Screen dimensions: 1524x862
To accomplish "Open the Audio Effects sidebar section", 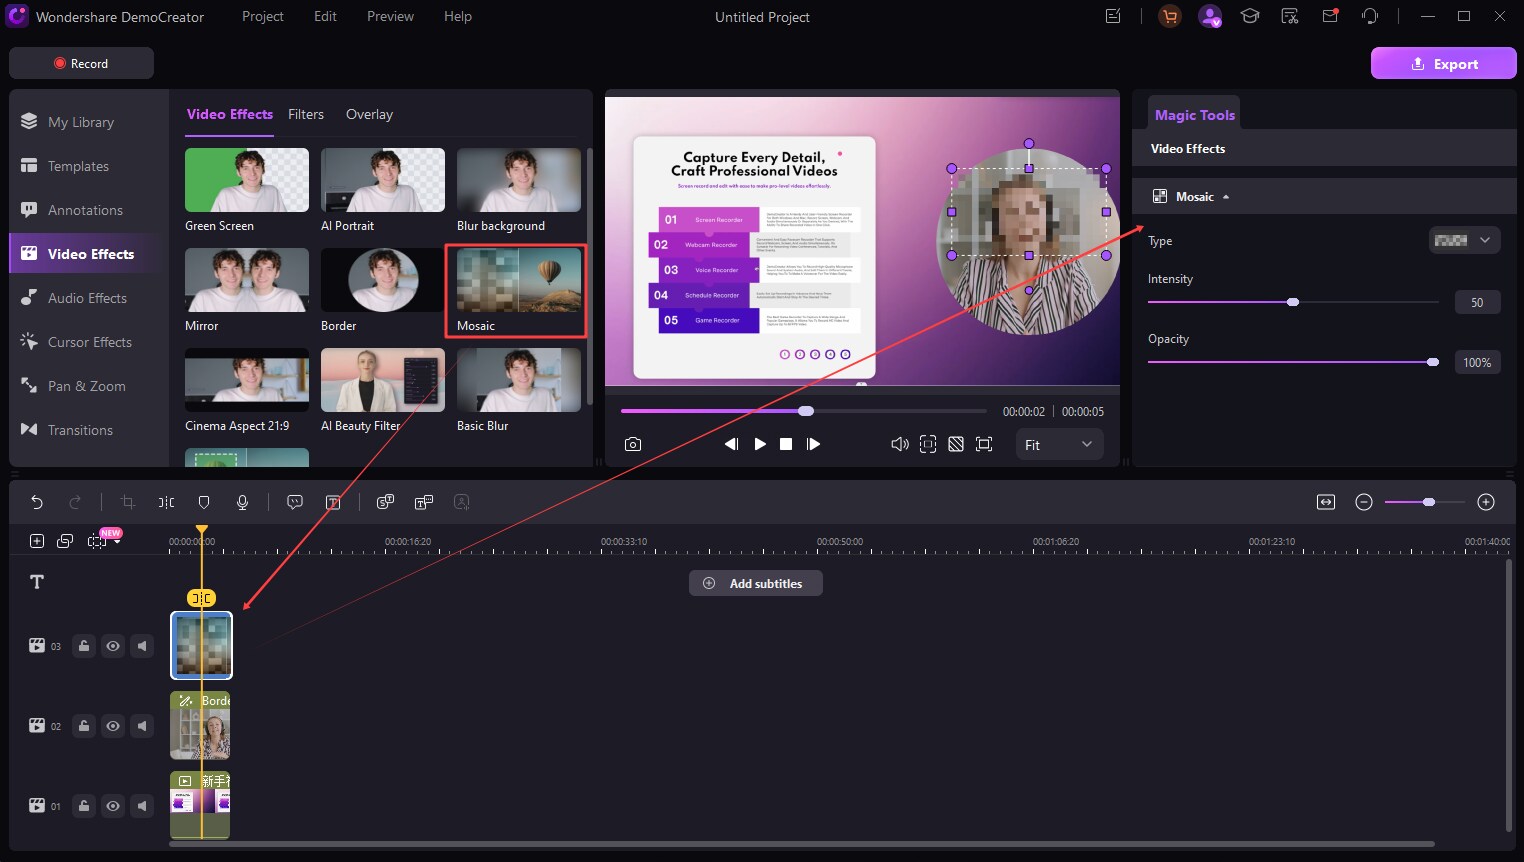I will pyautogui.click(x=87, y=298).
